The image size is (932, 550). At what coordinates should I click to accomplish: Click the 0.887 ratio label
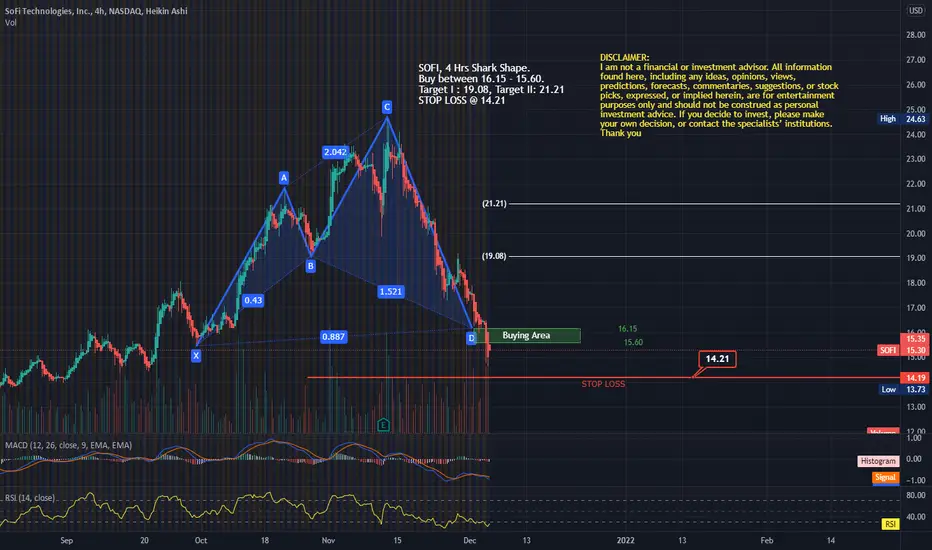(x=333, y=337)
